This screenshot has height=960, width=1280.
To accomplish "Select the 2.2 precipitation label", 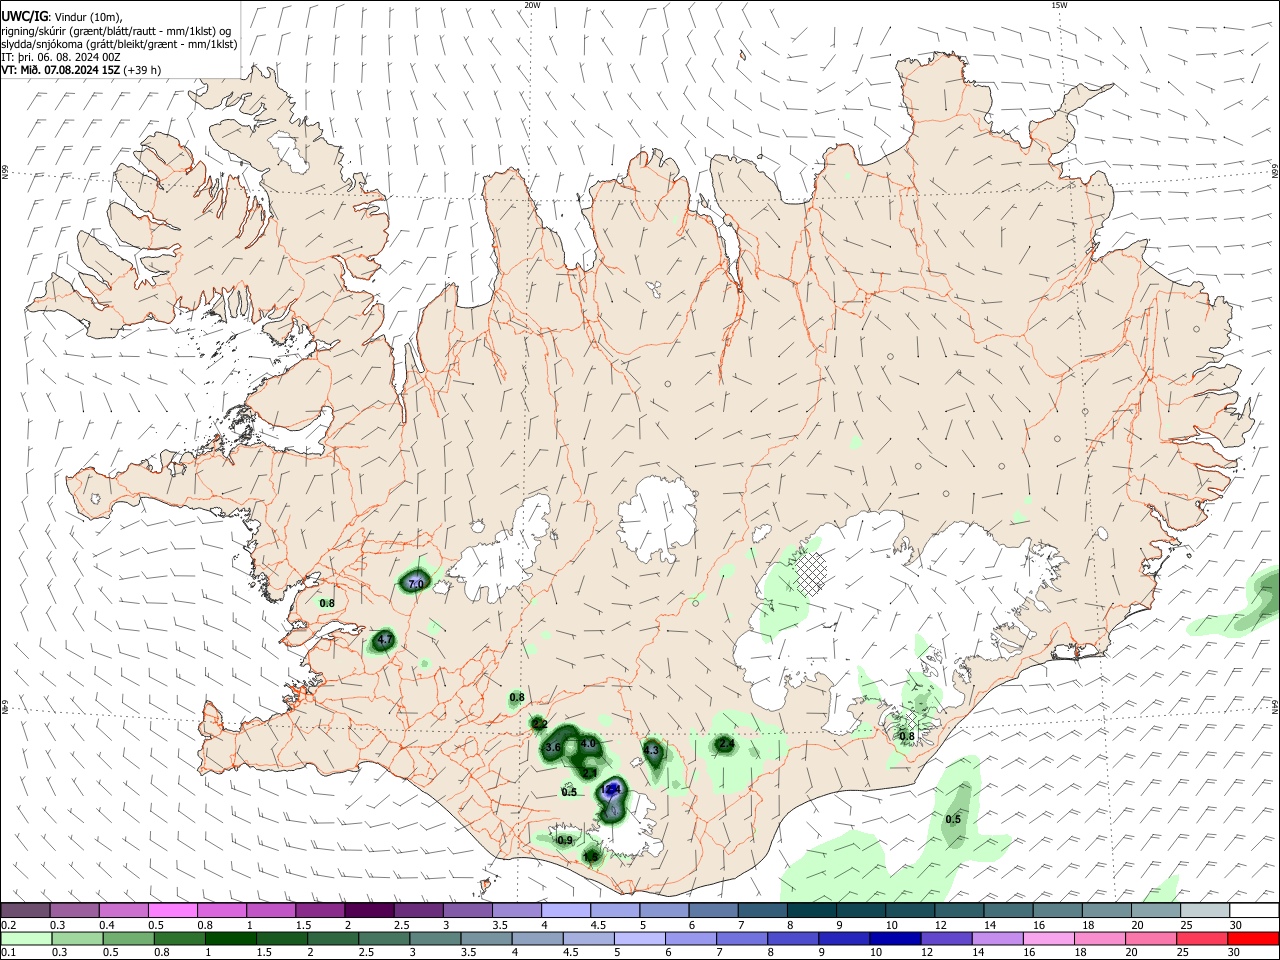I will click(540, 724).
